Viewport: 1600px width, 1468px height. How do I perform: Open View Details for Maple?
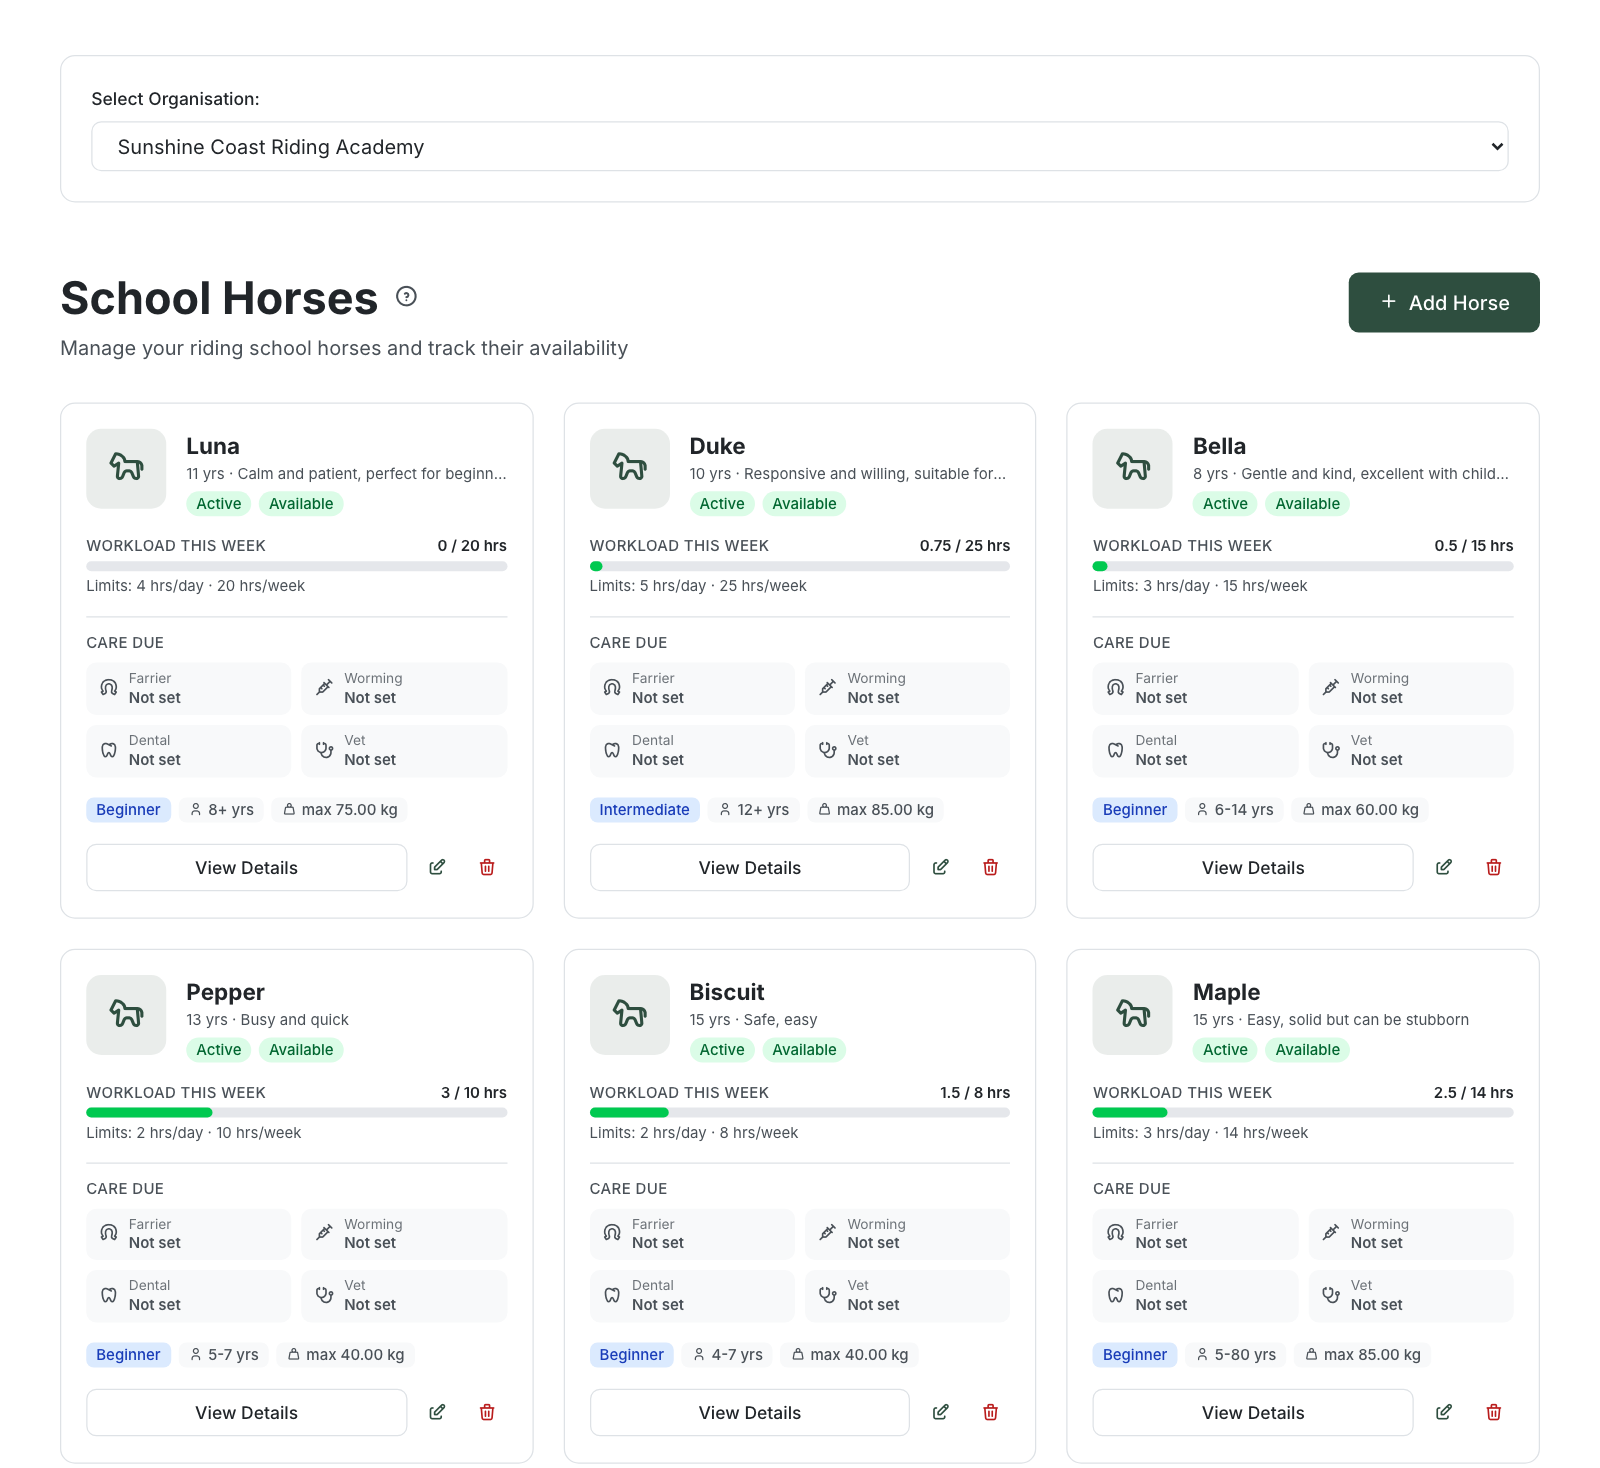pos(1252,1412)
